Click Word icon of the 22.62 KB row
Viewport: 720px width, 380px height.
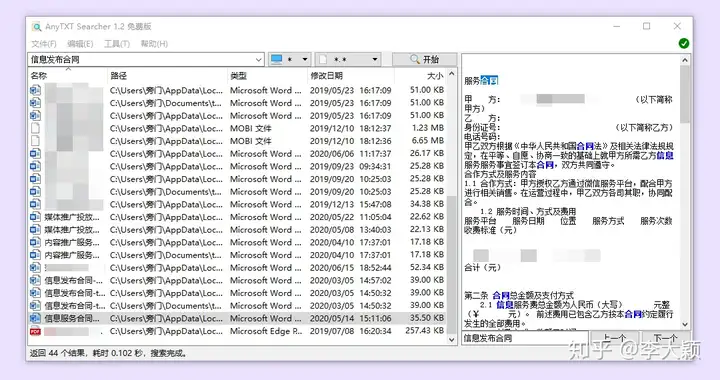35,217
